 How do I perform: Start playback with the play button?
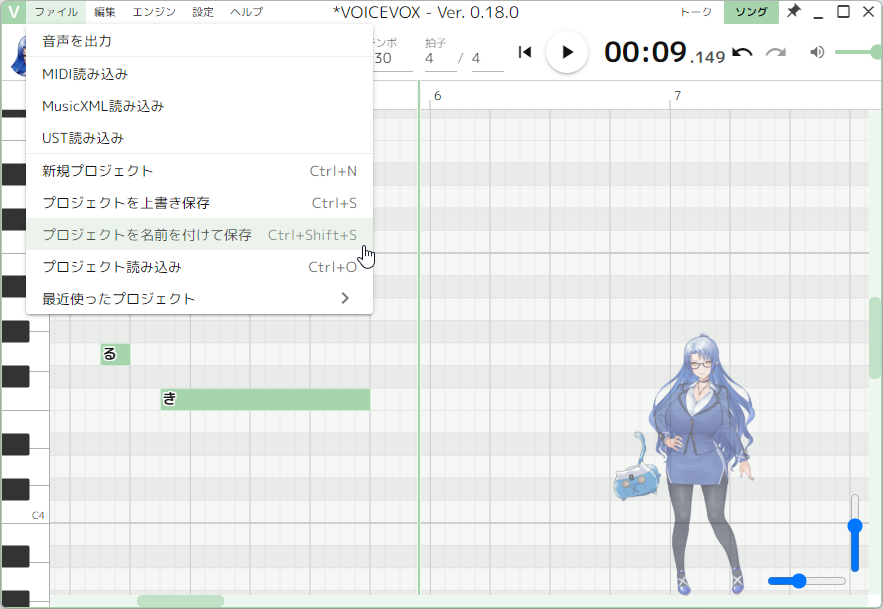(x=567, y=52)
